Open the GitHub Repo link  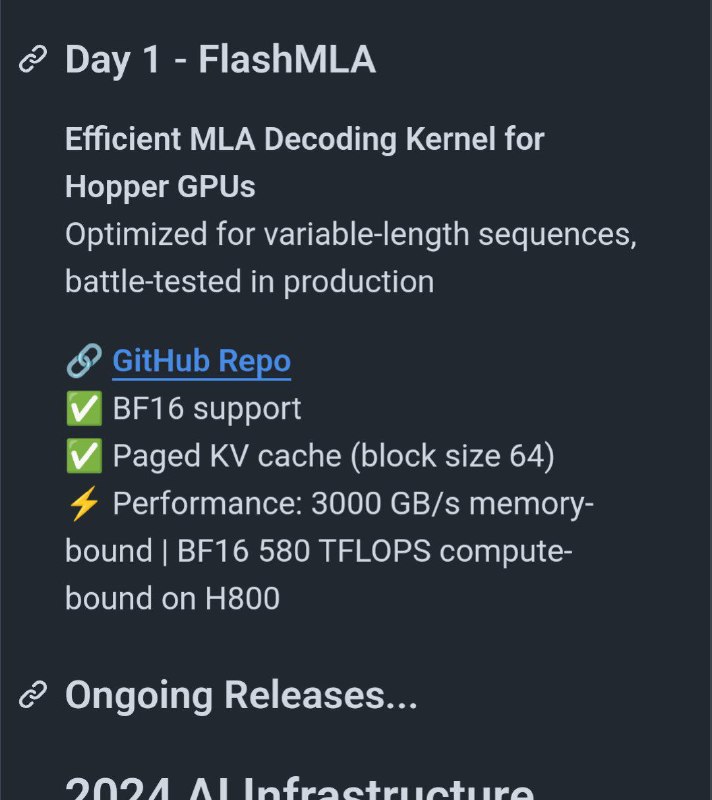201,361
